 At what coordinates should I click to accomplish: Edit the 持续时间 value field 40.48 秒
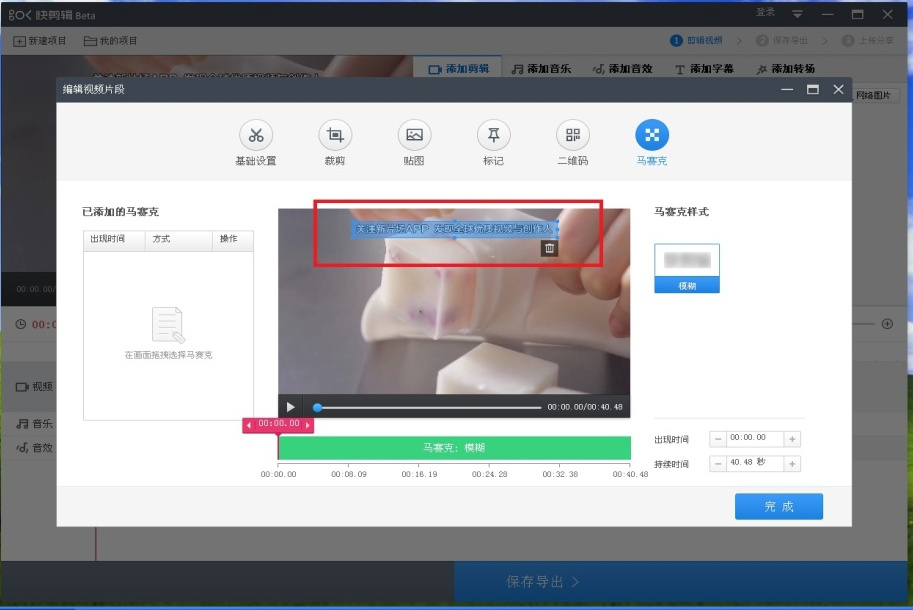755,463
